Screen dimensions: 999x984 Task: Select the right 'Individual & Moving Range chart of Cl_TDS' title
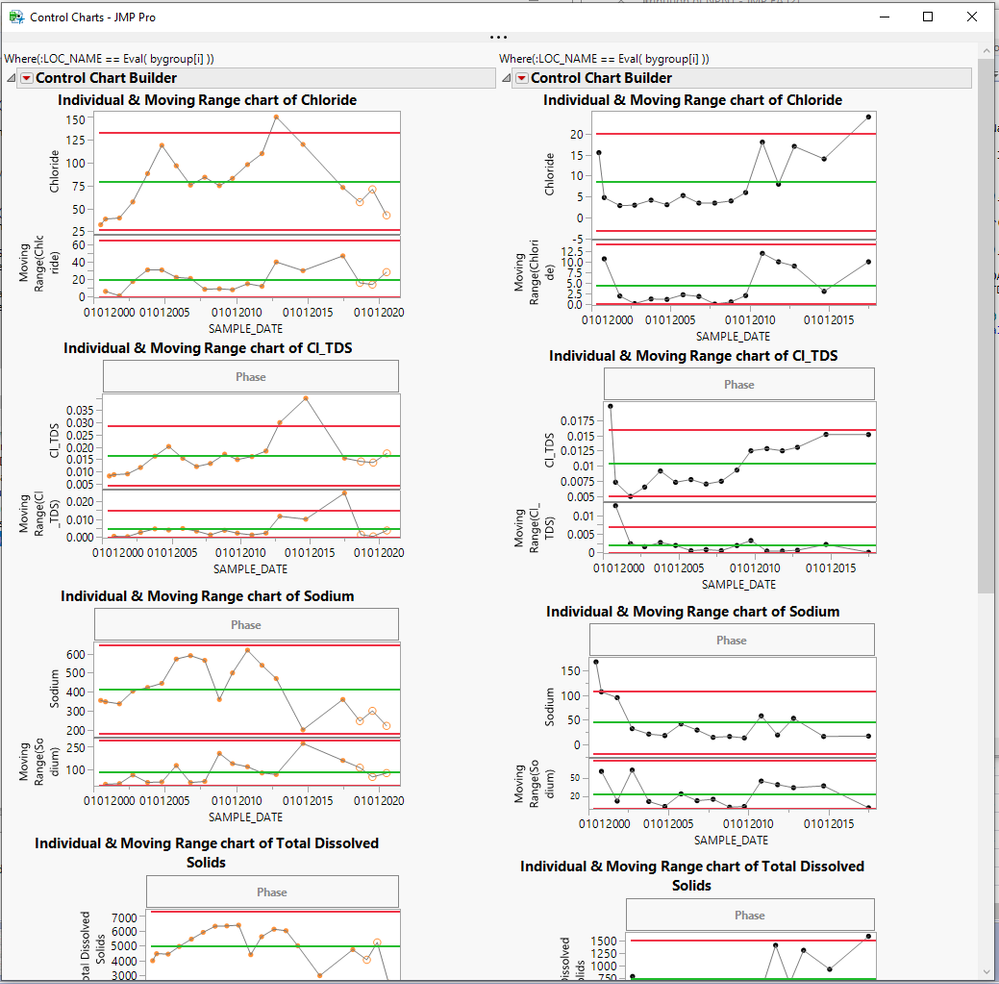click(693, 356)
